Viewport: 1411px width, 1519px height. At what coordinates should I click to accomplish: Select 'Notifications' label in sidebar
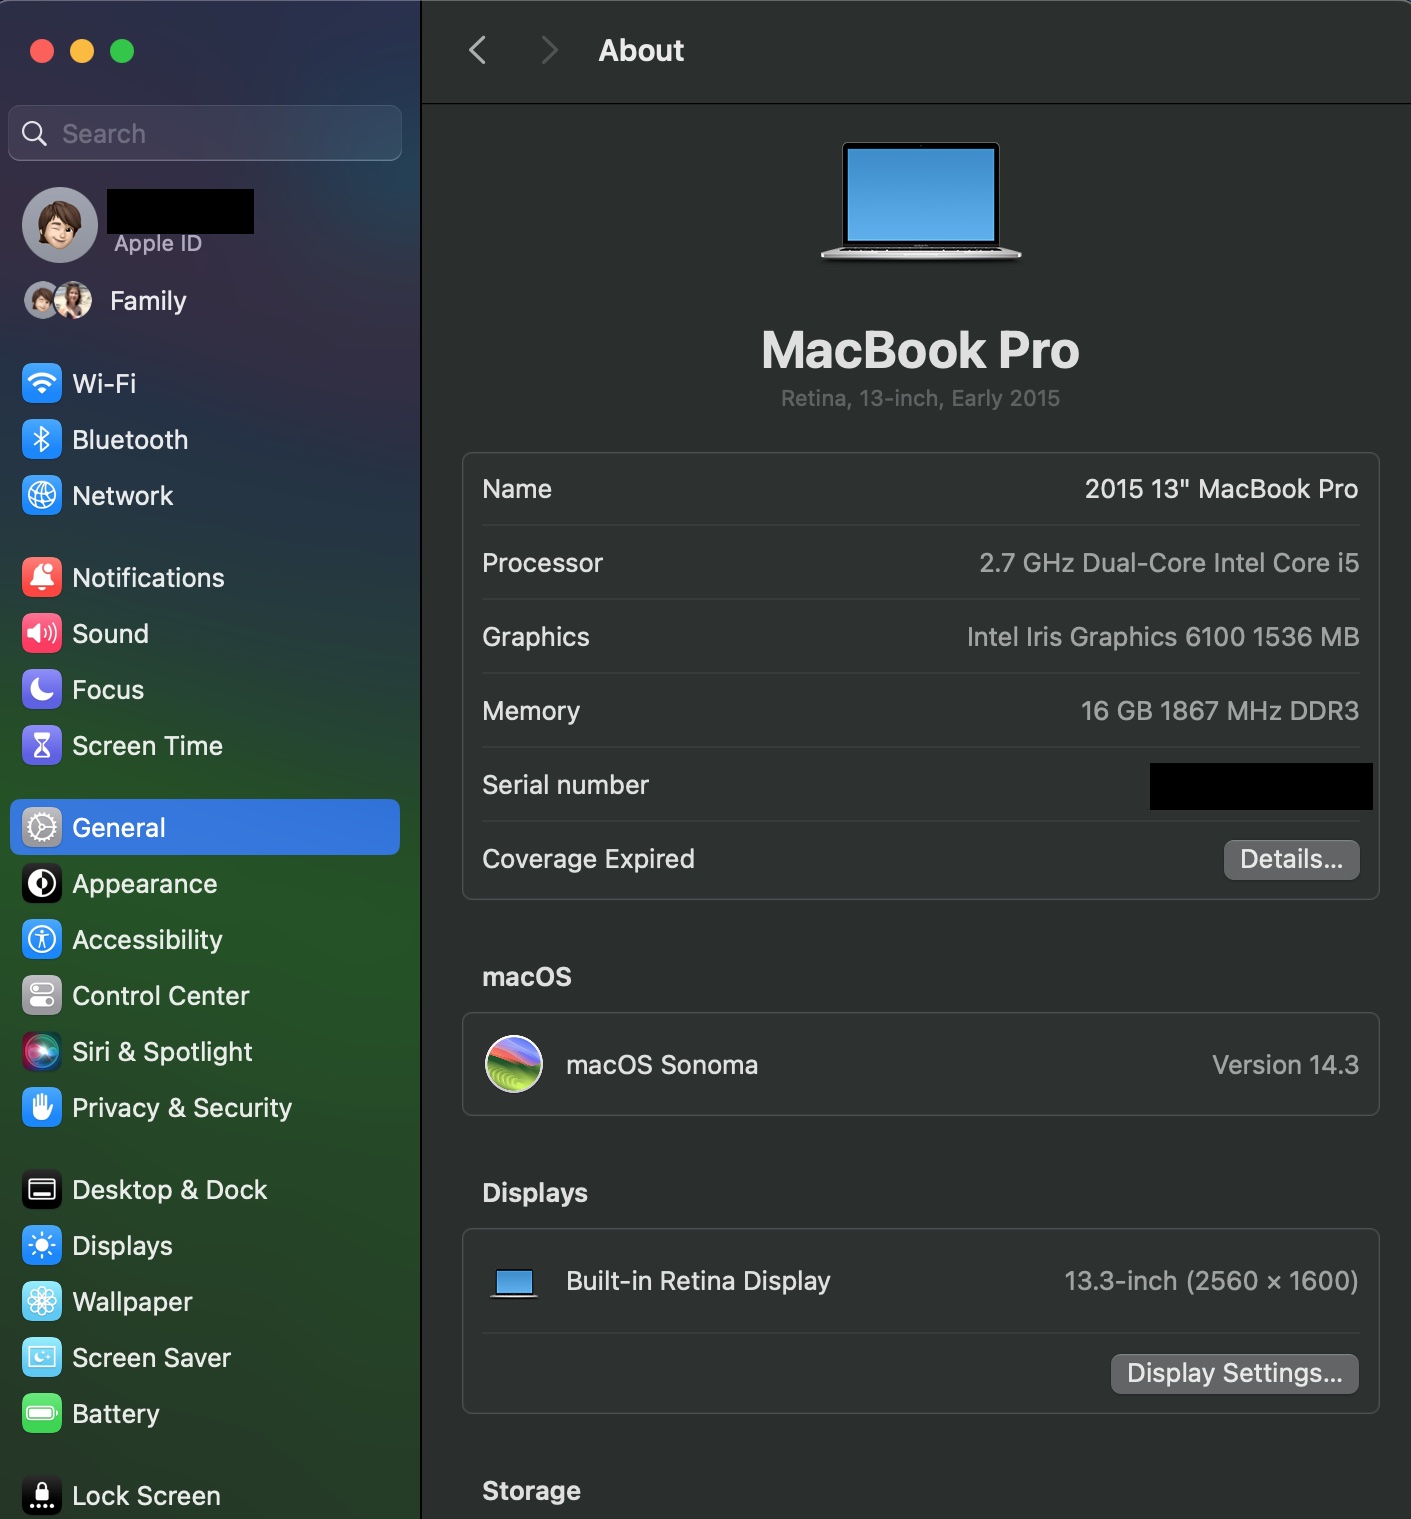tap(148, 577)
